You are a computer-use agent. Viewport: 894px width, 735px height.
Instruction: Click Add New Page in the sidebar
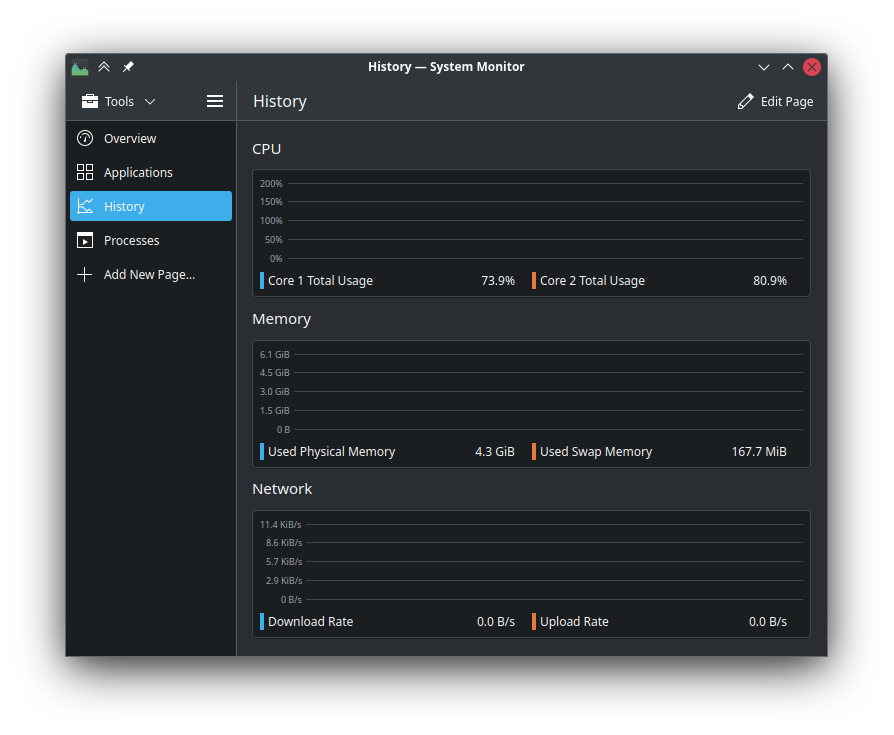tap(149, 274)
